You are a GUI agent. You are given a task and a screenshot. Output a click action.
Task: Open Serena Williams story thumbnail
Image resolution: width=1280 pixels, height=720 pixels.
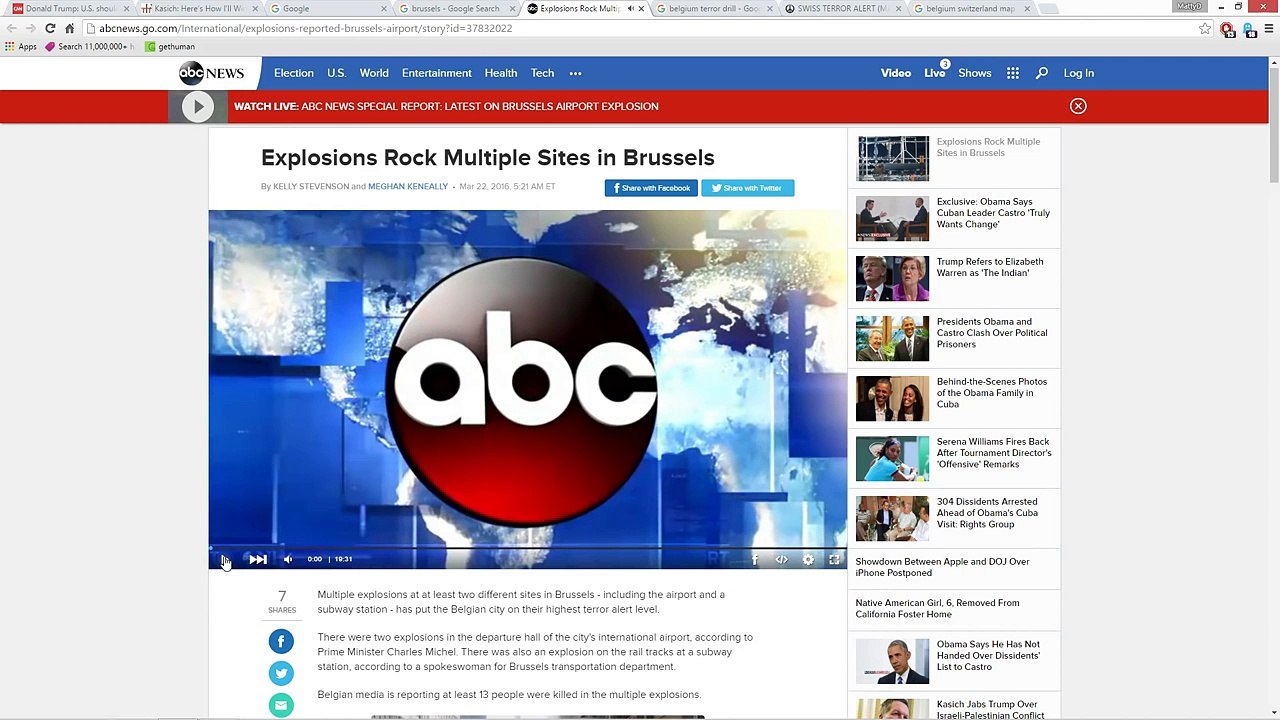pos(892,458)
